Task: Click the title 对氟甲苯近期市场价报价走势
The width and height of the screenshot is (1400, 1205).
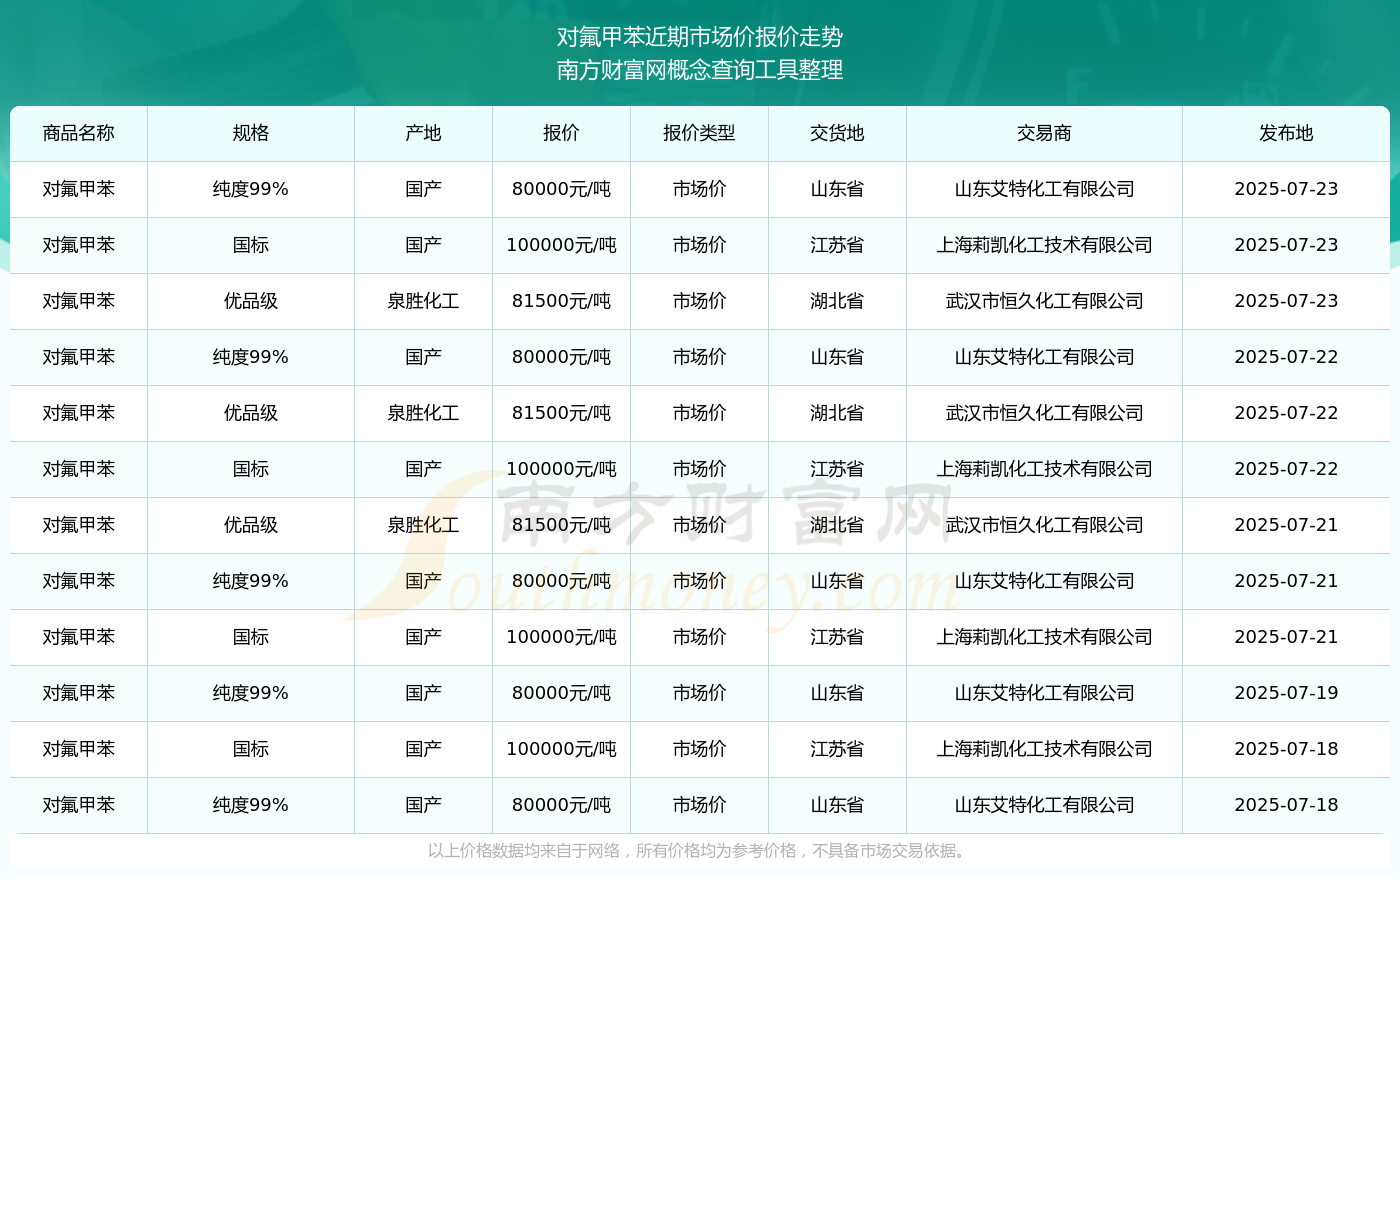Action: coord(700,37)
